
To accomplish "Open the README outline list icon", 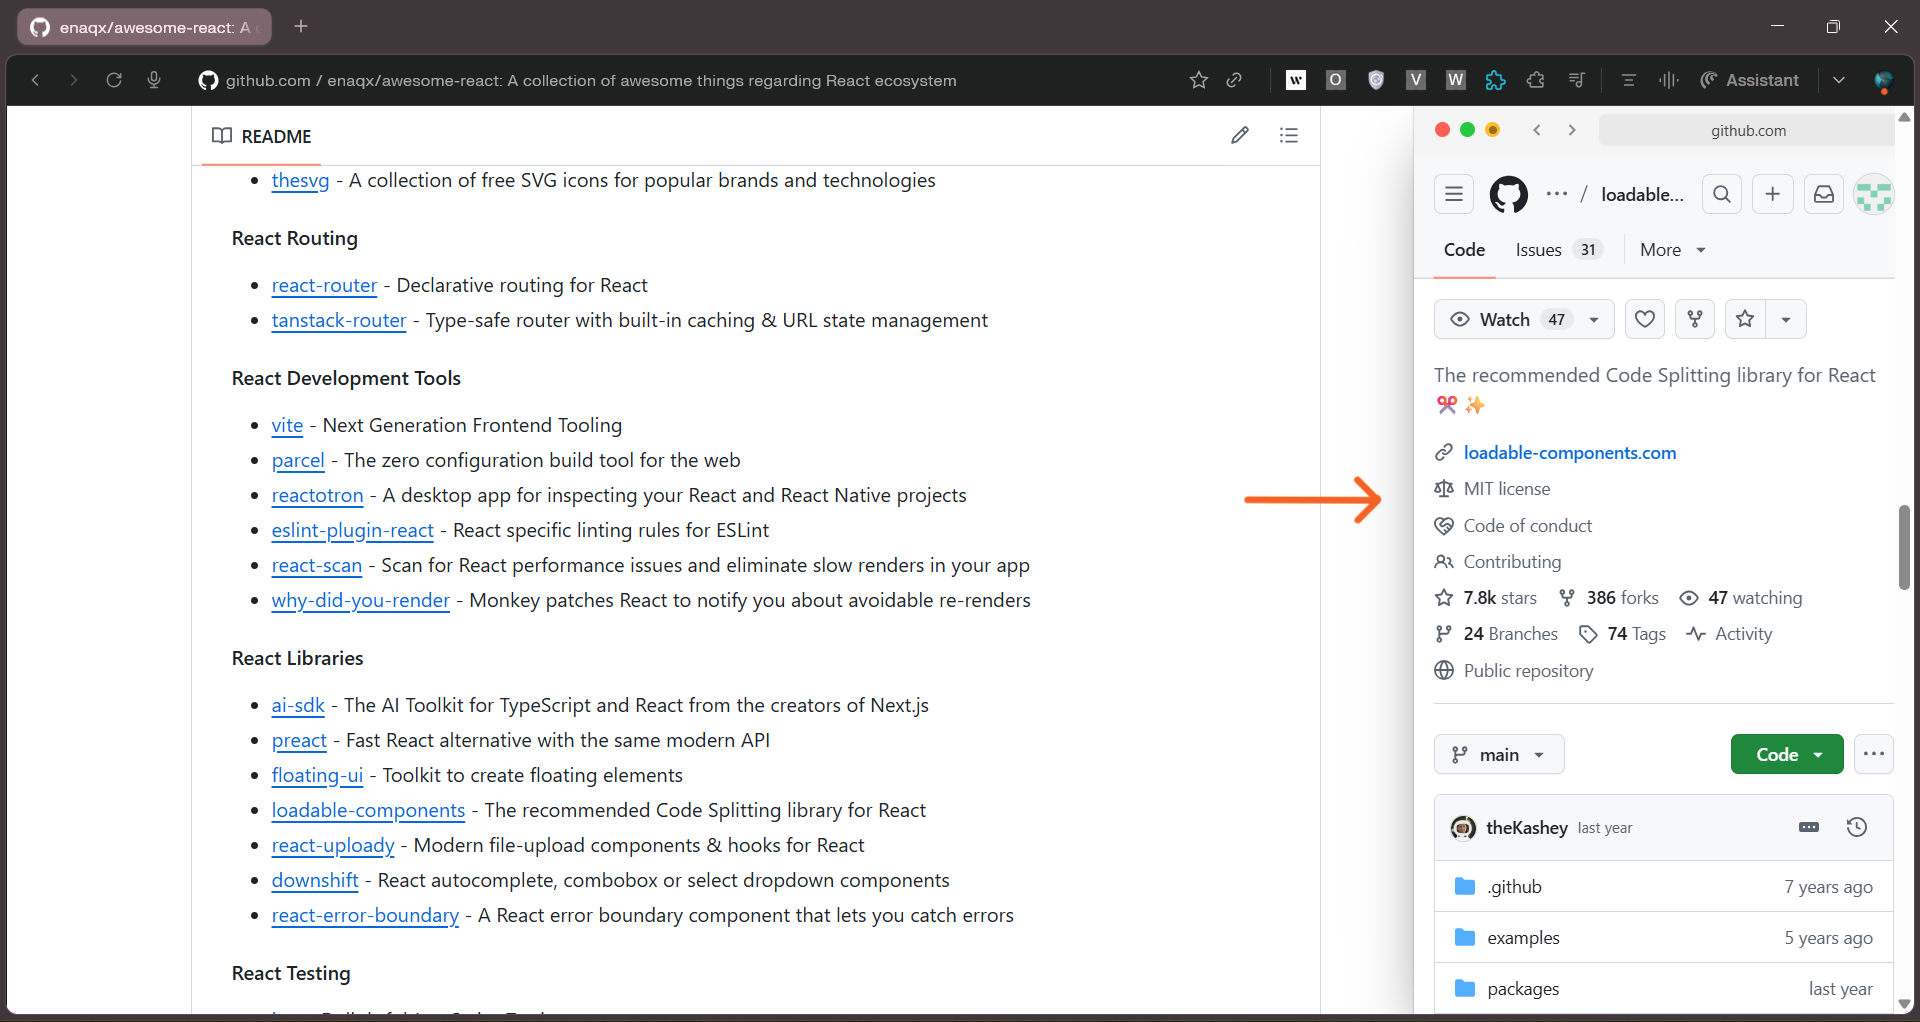I will [1289, 135].
